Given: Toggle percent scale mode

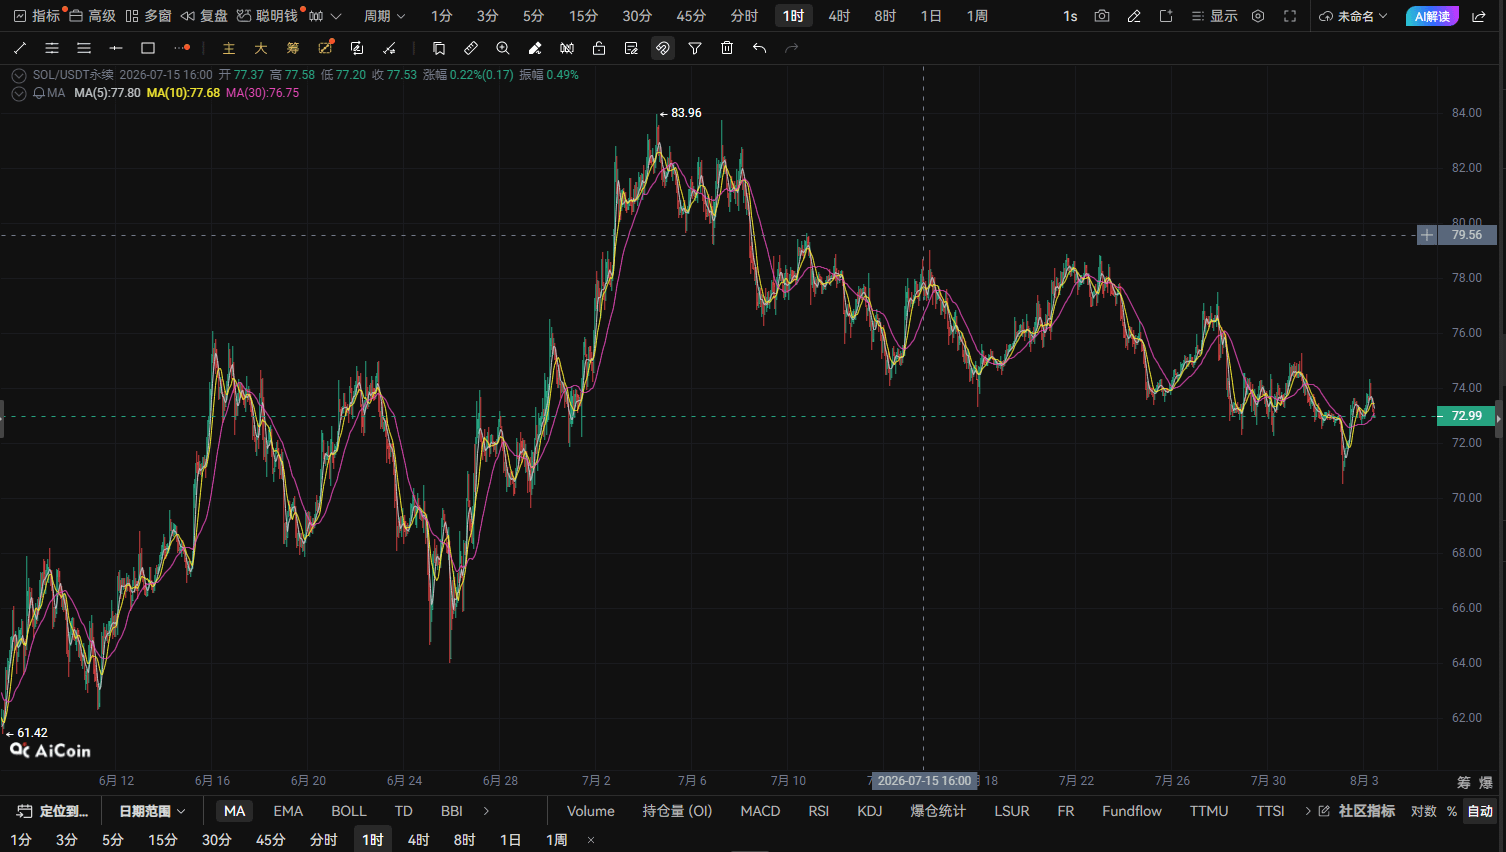Looking at the screenshot, I should pos(1451,811).
